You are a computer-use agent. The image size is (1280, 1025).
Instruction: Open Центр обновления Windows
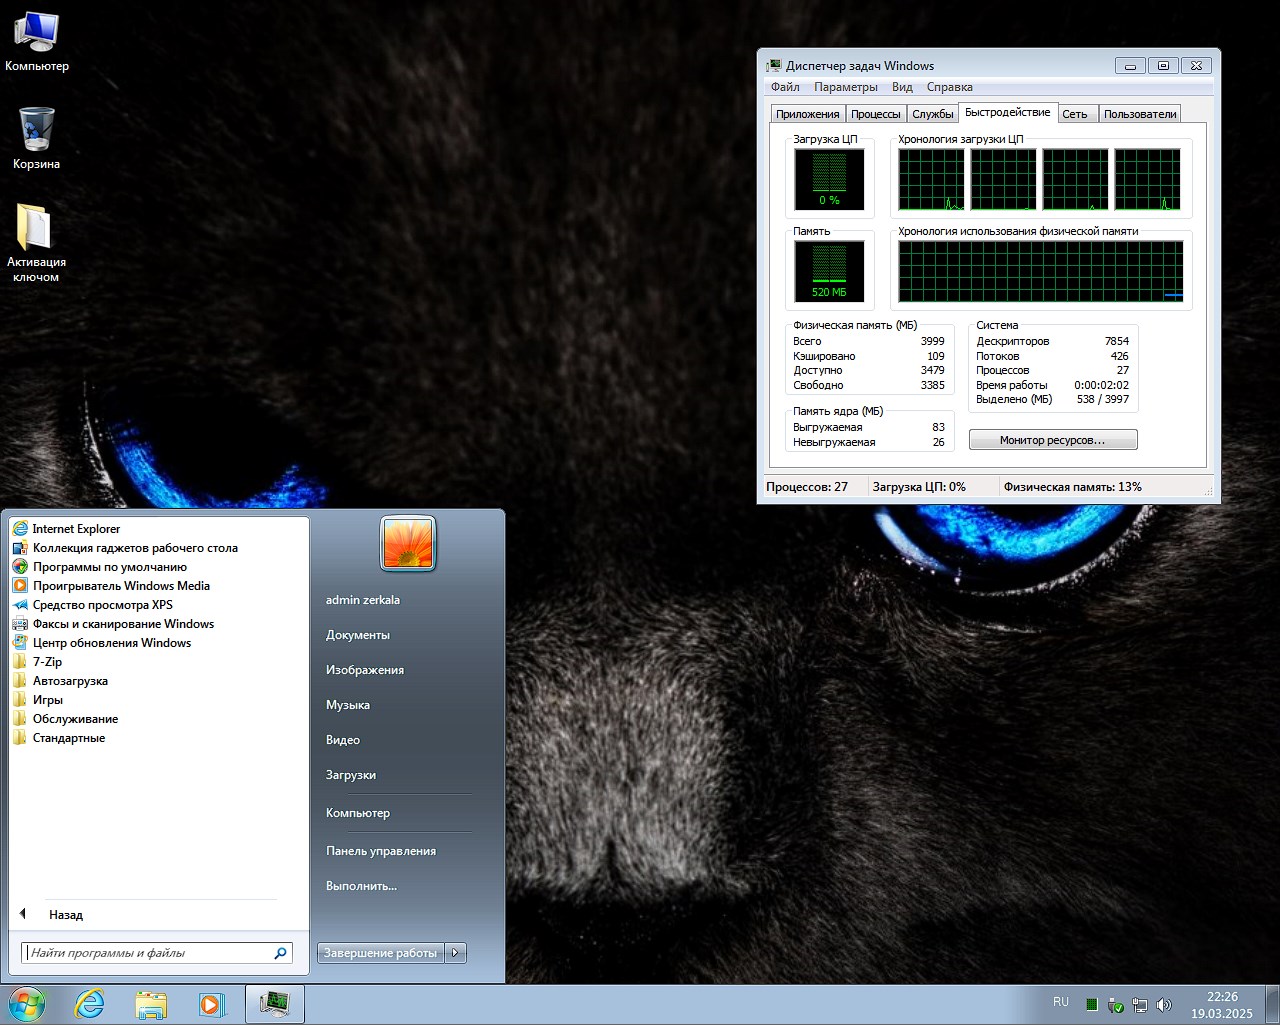[x=112, y=643]
